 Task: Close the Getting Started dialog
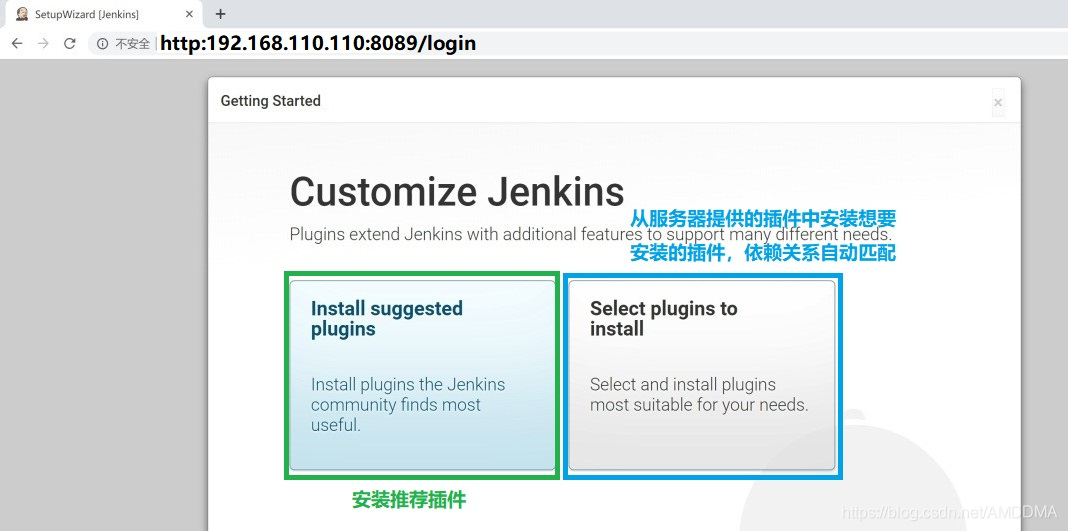[x=998, y=103]
